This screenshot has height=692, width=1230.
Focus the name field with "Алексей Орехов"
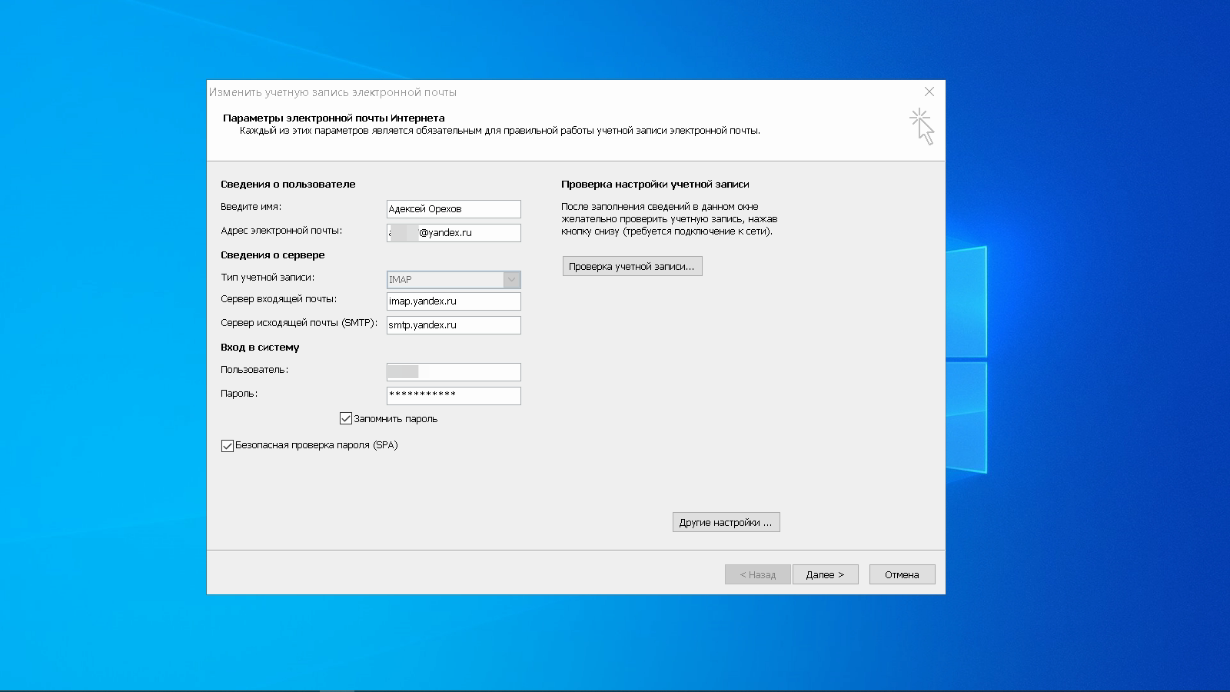453,209
